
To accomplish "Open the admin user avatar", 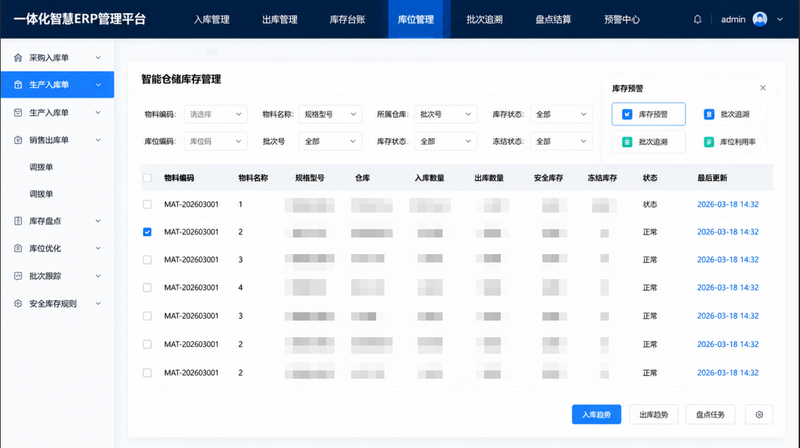I will pyautogui.click(x=760, y=19).
